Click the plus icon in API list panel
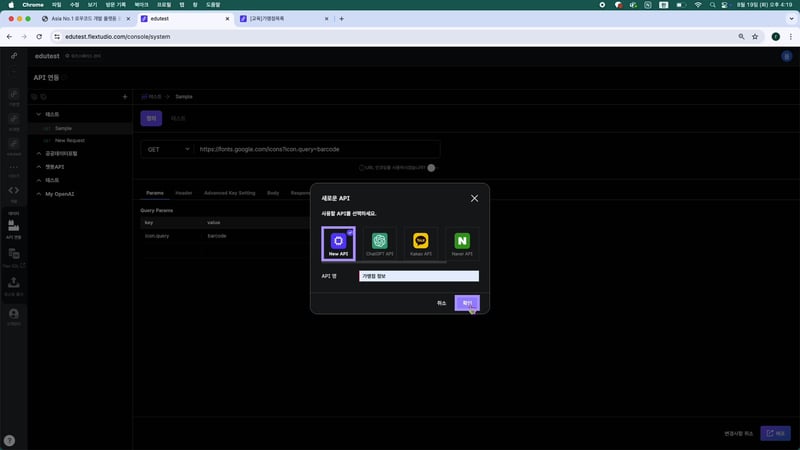Viewport: 800px width, 450px height. pos(124,97)
